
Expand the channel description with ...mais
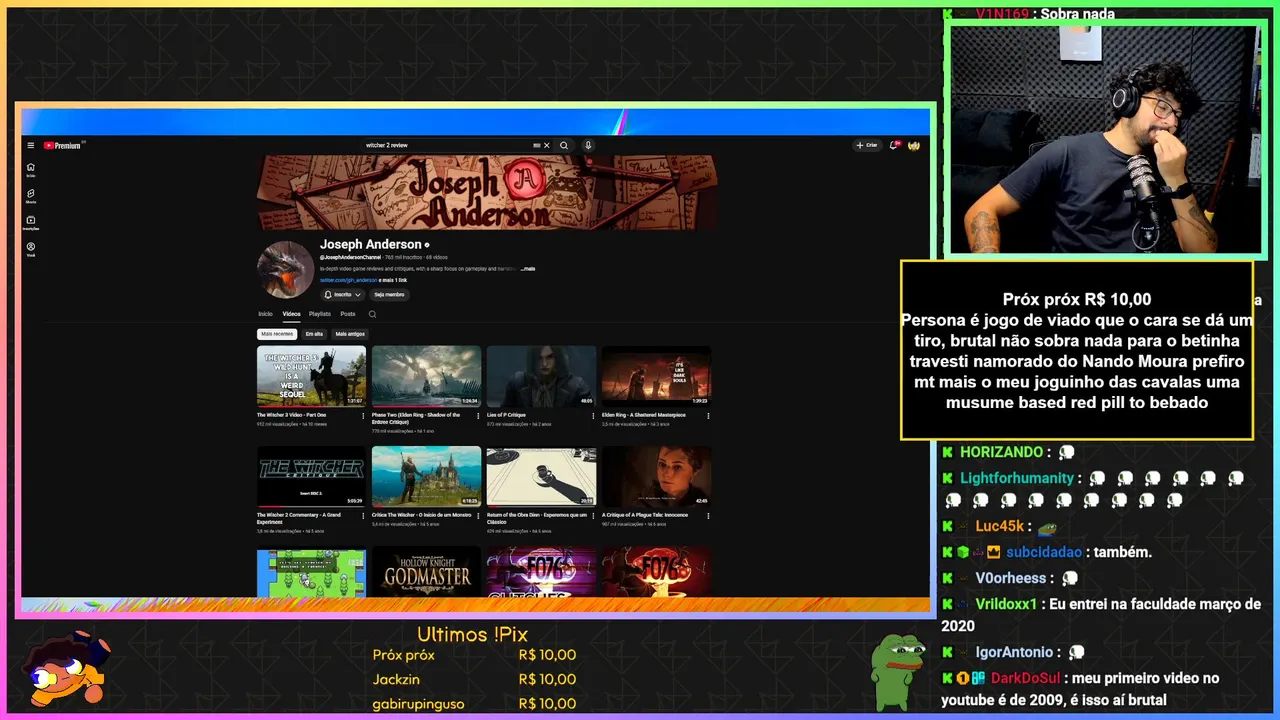tap(528, 269)
